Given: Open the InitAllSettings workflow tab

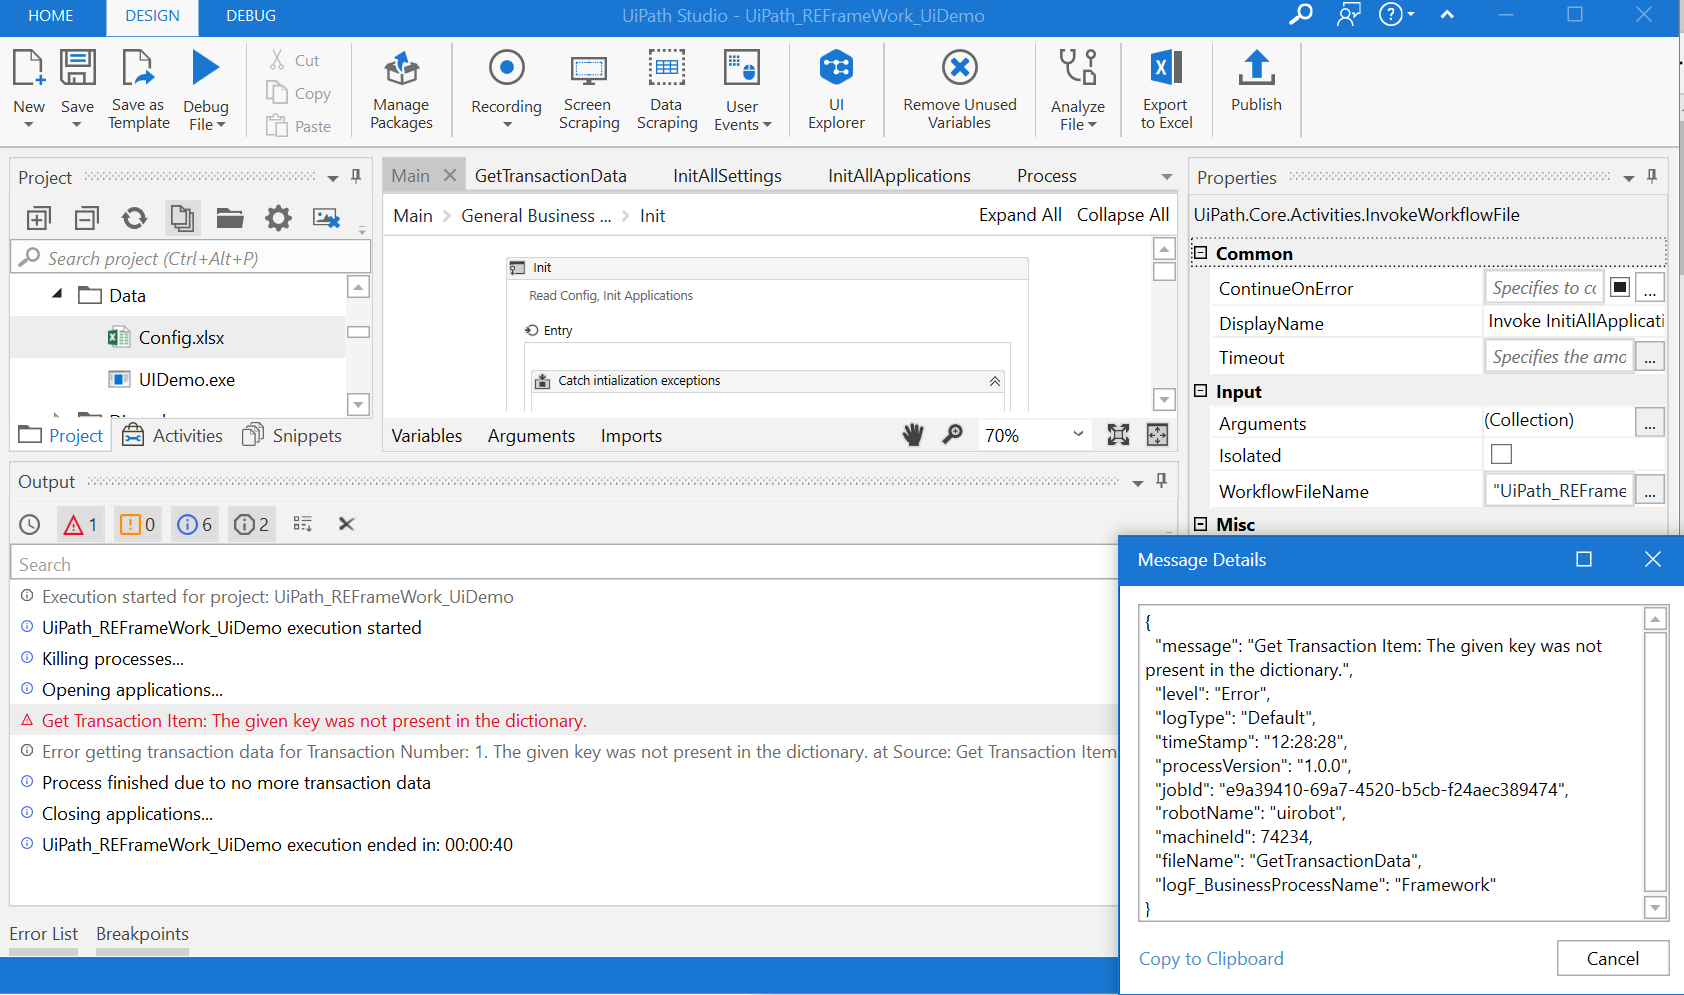Looking at the screenshot, I should (x=727, y=176).
